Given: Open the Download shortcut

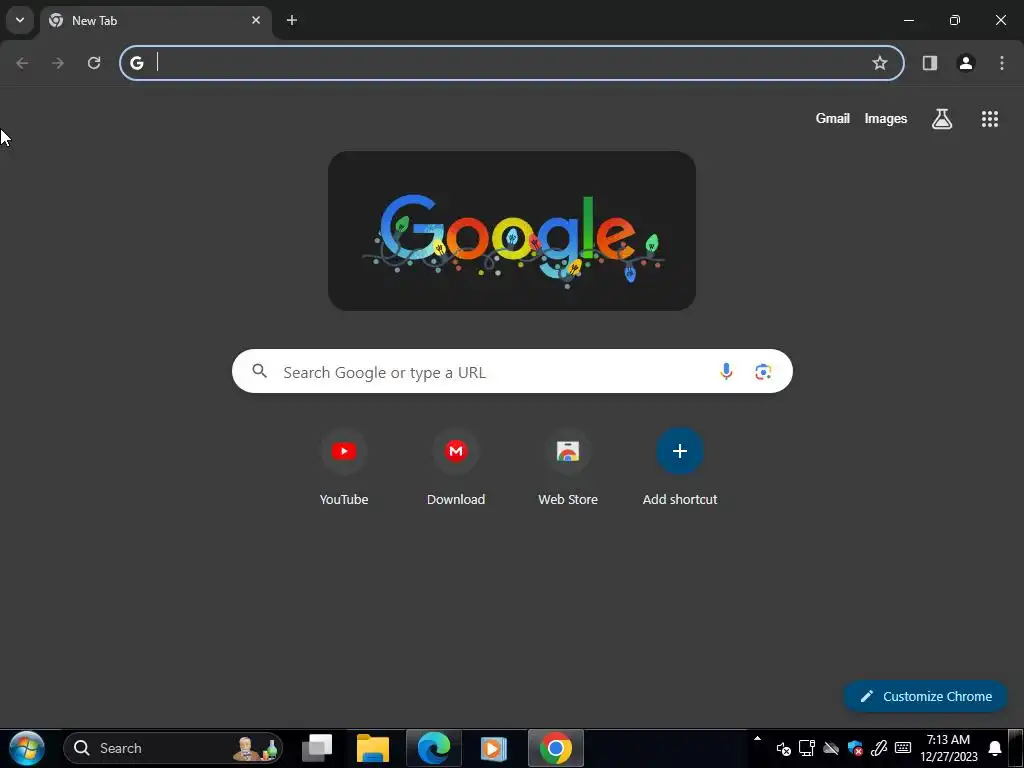Looking at the screenshot, I should click(456, 468).
